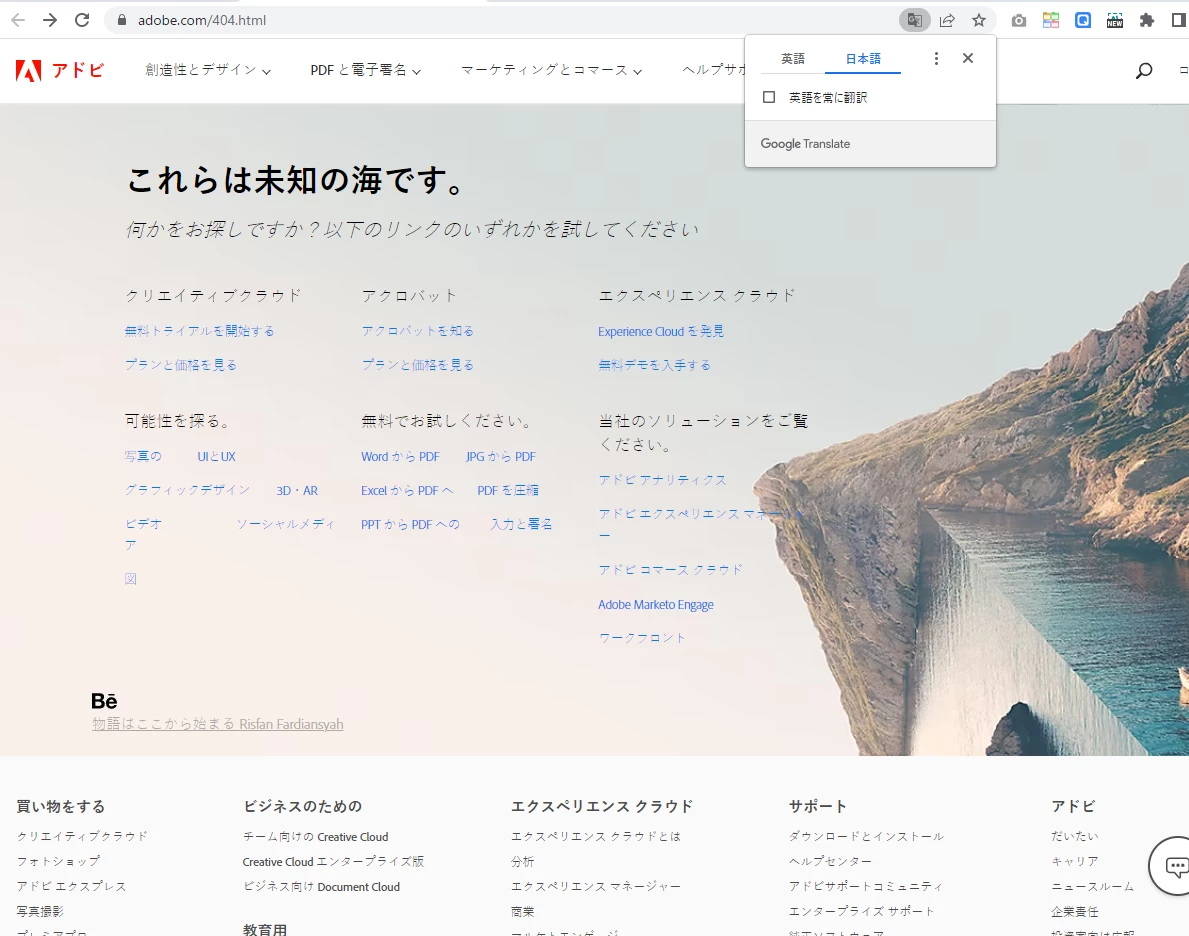Screen dimensions: 1189x936
Task: Bookmark this page with star icon
Action: tap(979, 20)
